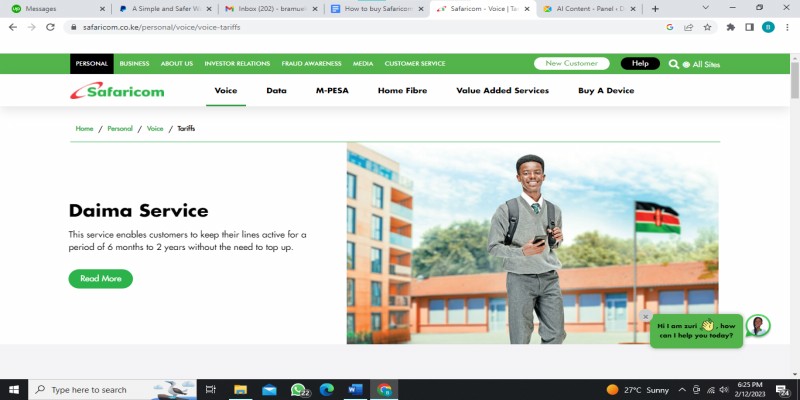Share this page via address bar icon
The height and width of the screenshot is (400, 800).
pos(689,27)
